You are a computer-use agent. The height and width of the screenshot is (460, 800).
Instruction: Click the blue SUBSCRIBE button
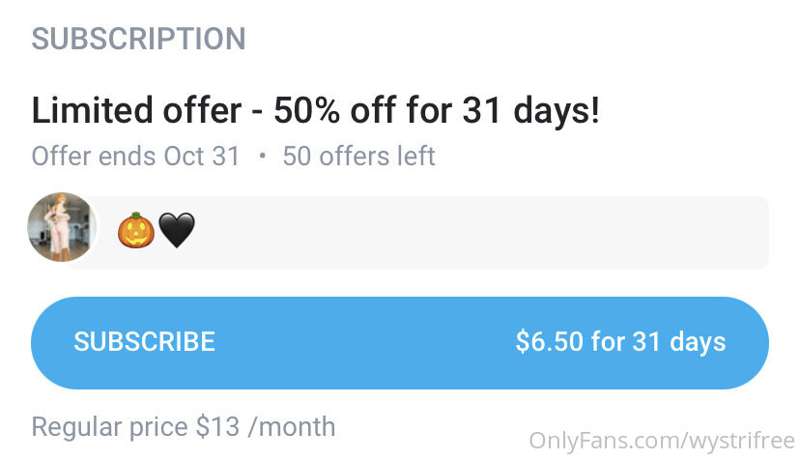click(399, 343)
